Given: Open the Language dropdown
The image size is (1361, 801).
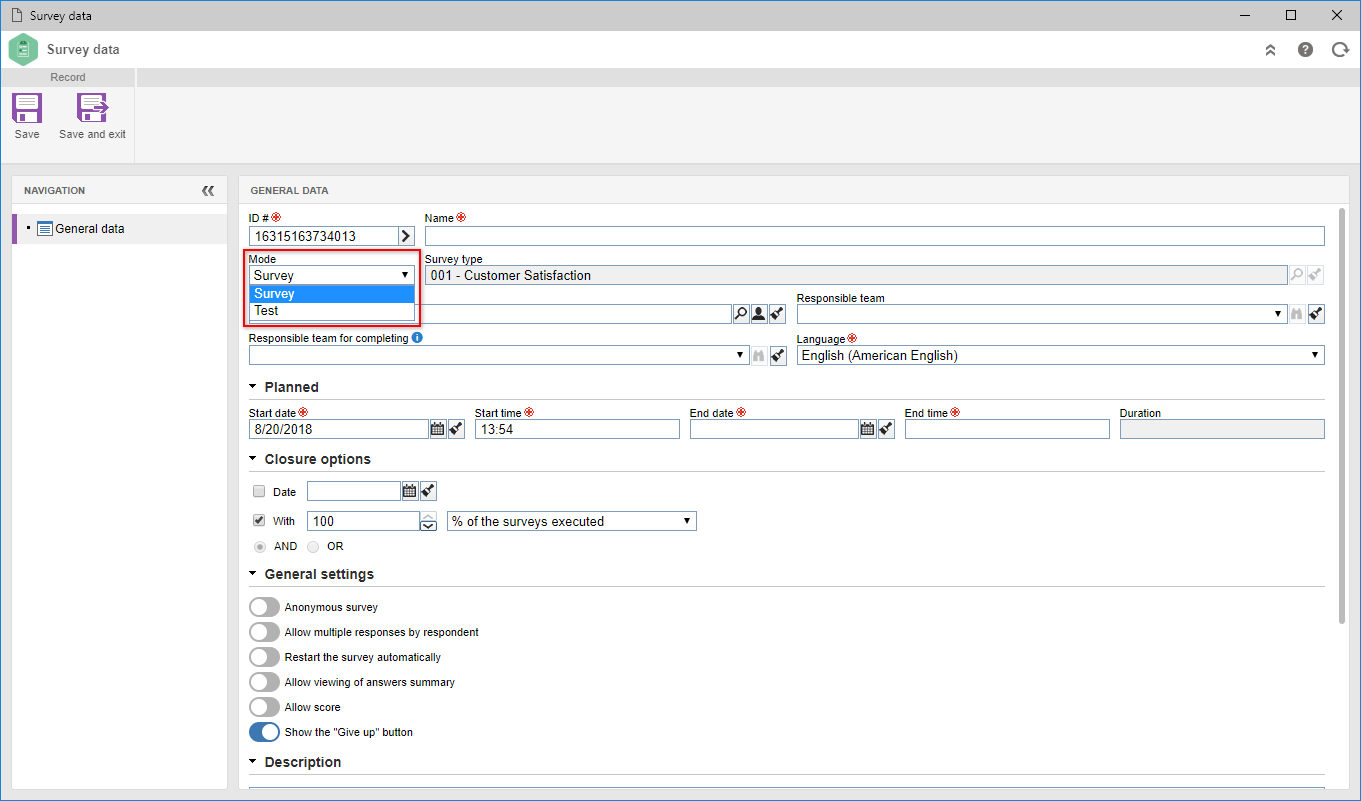Looking at the screenshot, I should [1061, 355].
